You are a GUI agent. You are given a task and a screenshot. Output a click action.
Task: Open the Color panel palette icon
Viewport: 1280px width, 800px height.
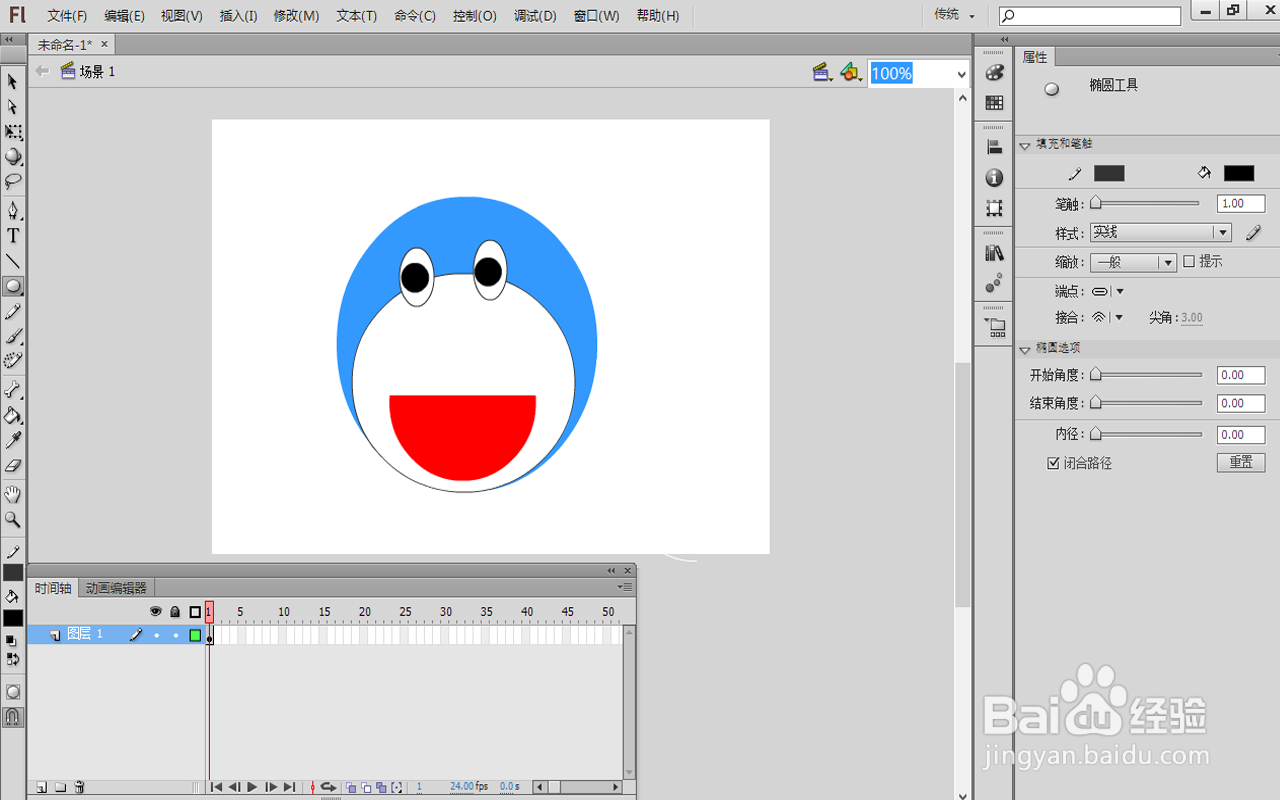pos(994,73)
